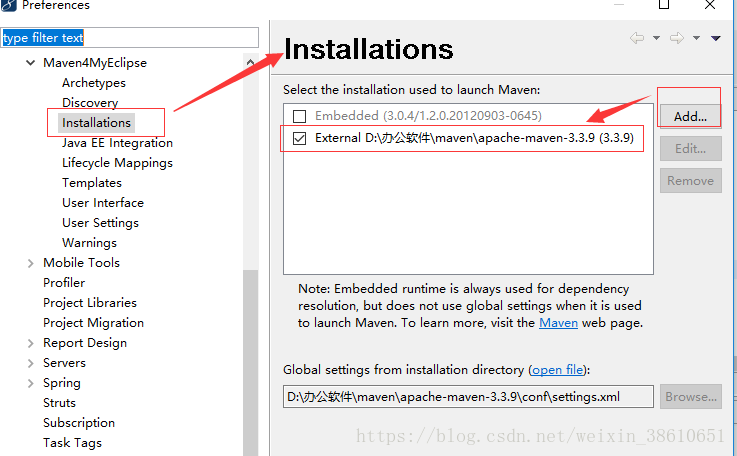
Task: Select Subscription in the tree
Action: tap(79, 423)
